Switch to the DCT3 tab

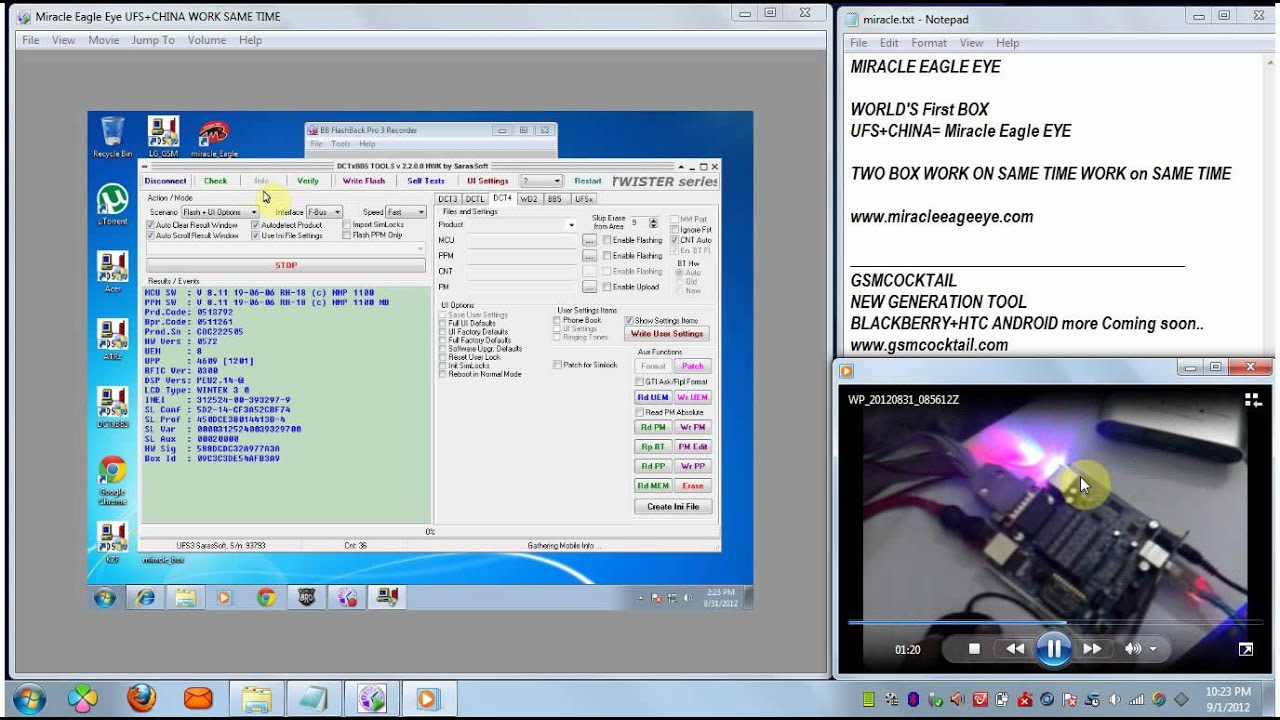click(448, 198)
